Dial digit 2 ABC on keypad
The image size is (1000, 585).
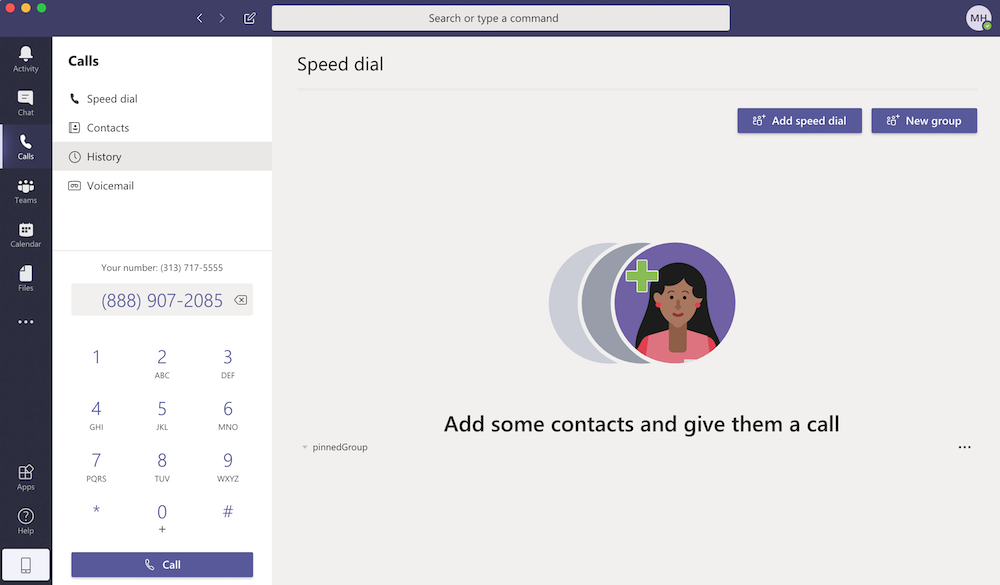162,364
